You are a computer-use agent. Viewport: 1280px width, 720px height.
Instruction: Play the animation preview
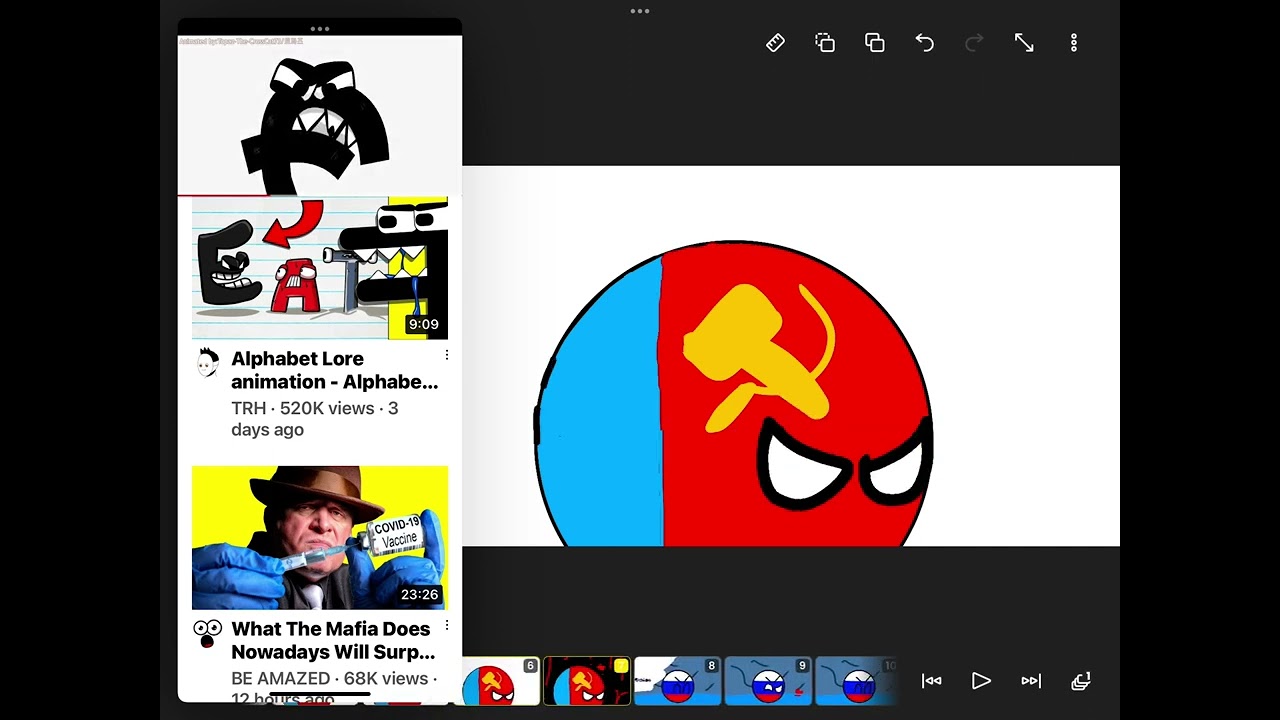point(981,681)
